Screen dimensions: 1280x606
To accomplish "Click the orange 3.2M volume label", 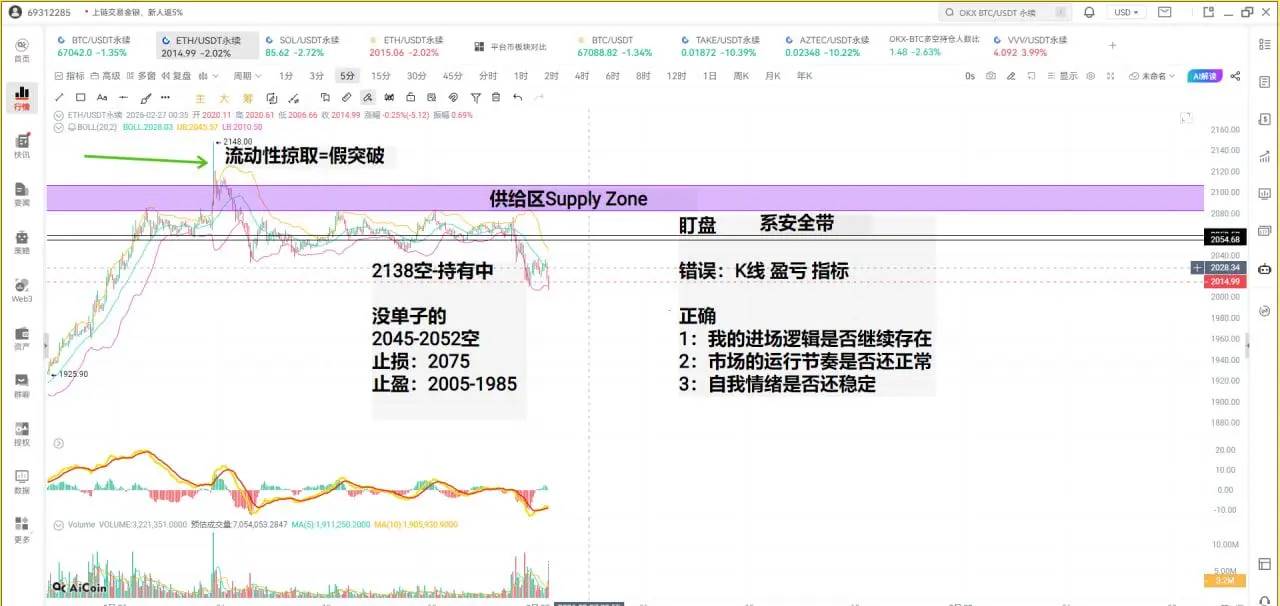I will (1226, 580).
